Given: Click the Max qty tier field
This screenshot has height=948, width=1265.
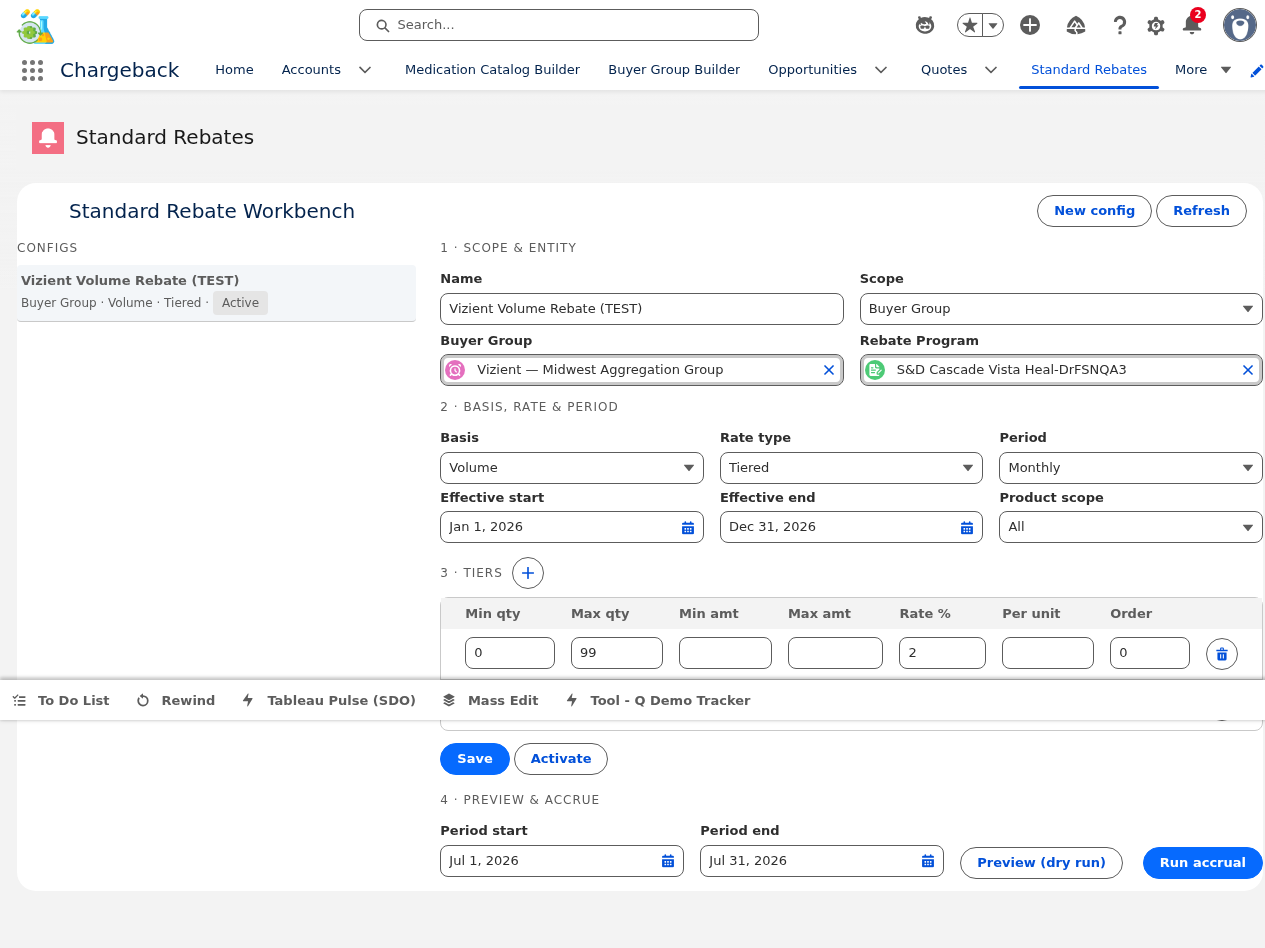Looking at the screenshot, I should pos(617,653).
